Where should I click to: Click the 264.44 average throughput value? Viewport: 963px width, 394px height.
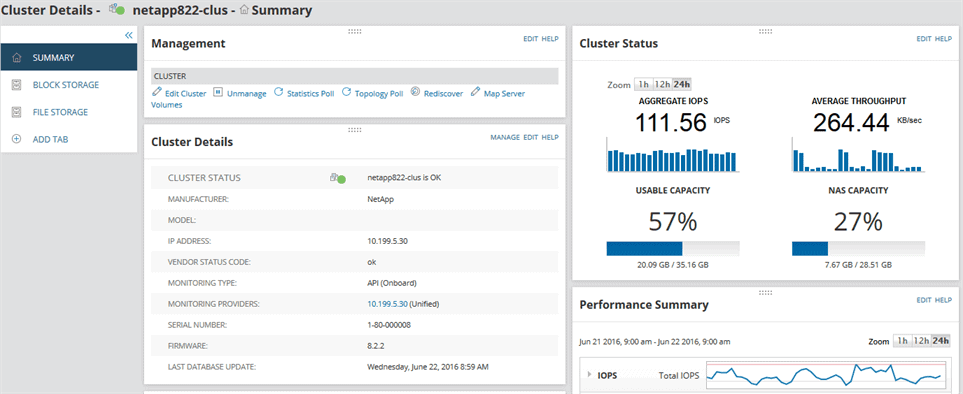pyautogui.click(x=851, y=123)
